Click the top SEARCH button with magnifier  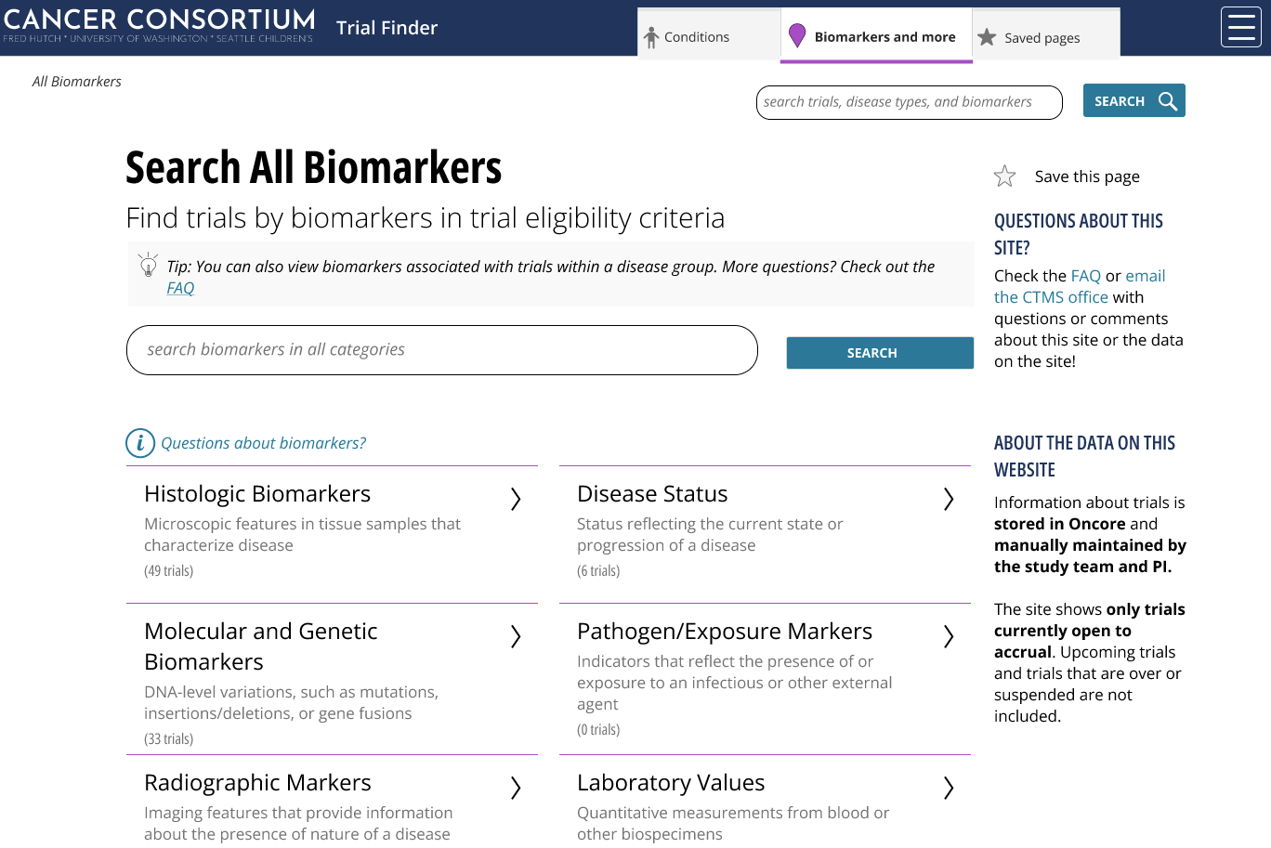coord(1133,101)
